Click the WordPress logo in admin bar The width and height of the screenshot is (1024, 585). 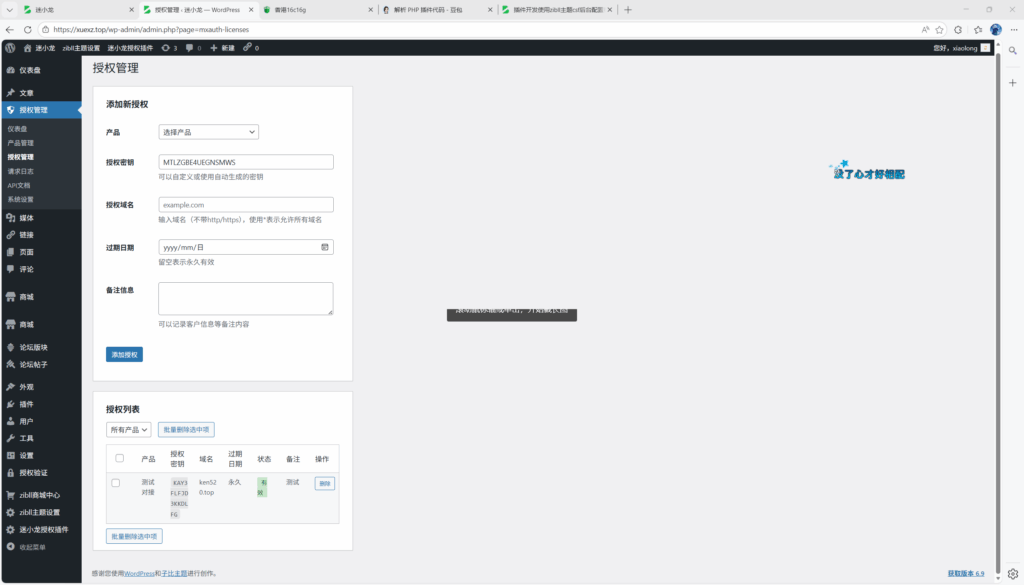pos(10,48)
